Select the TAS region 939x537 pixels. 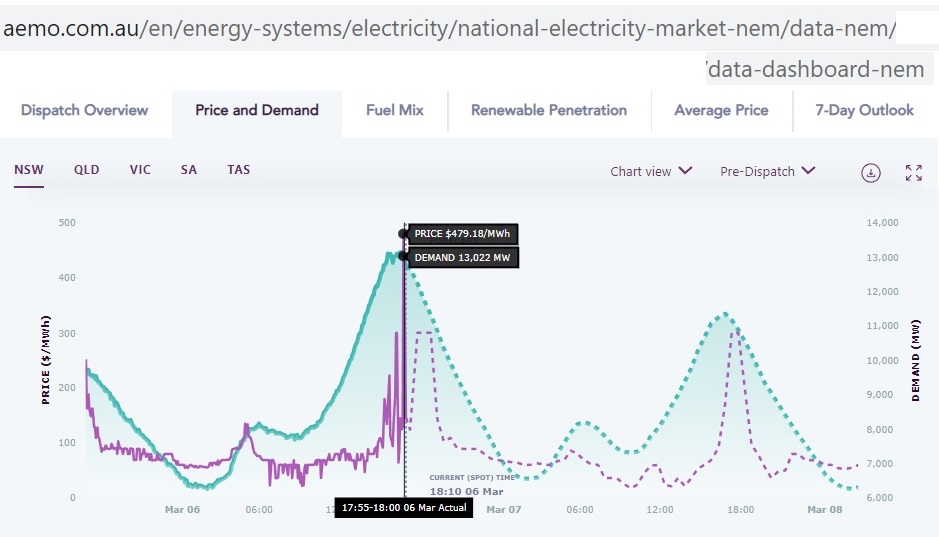[238, 170]
